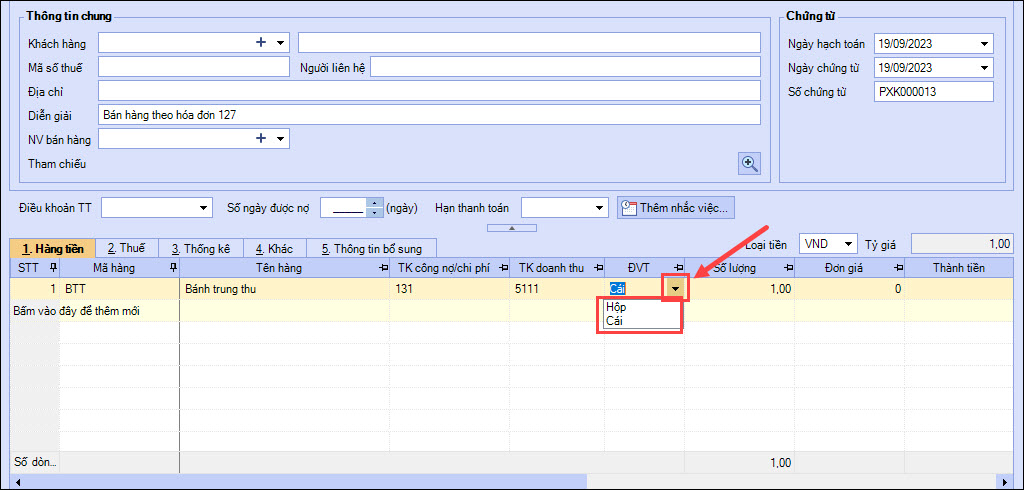
Task: Click the pin icon in STT column header
Action: coord(53,268)
